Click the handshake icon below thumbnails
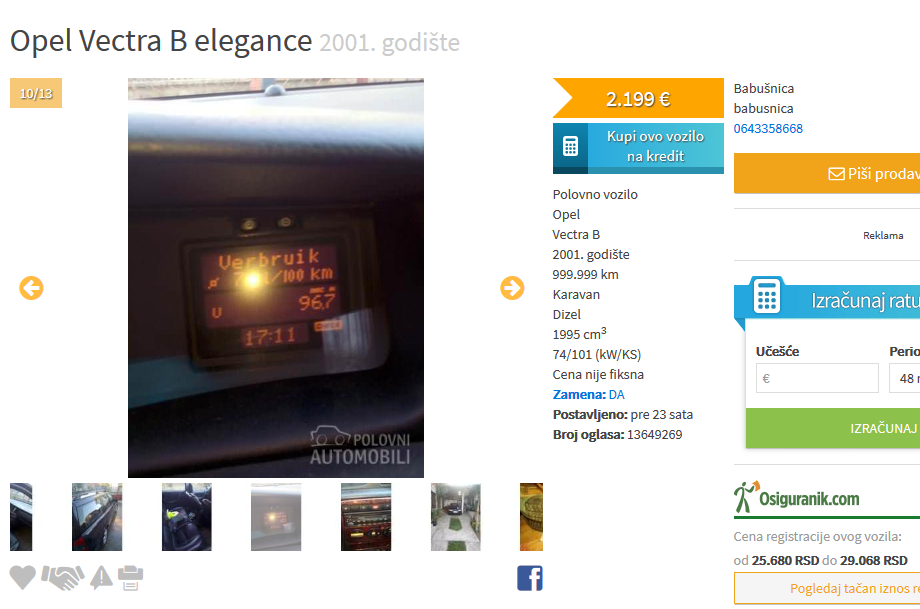The width and height of the screenshot is (920, 609). (x=63, y=578)
